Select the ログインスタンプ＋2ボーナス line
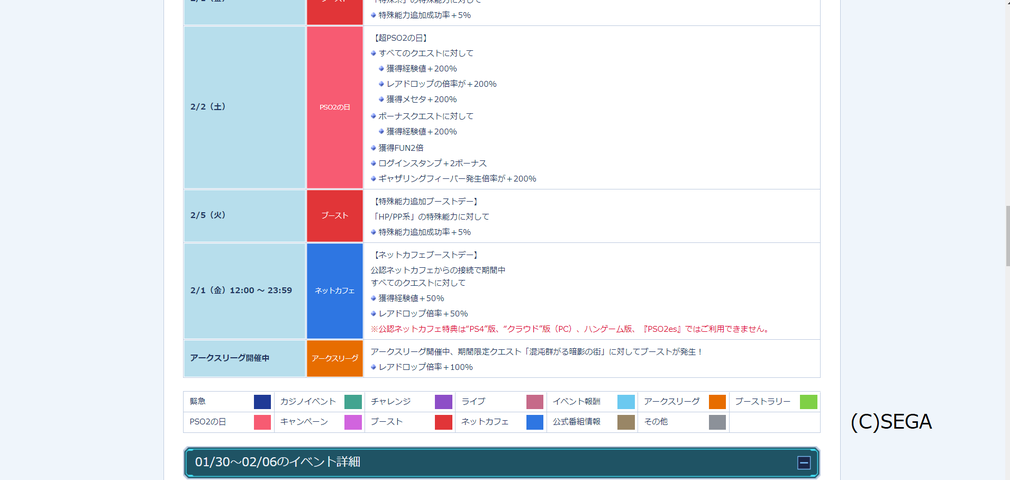The height and width of the screenshot is (480, 1010). pyautogui.click(x=433, y=163)
